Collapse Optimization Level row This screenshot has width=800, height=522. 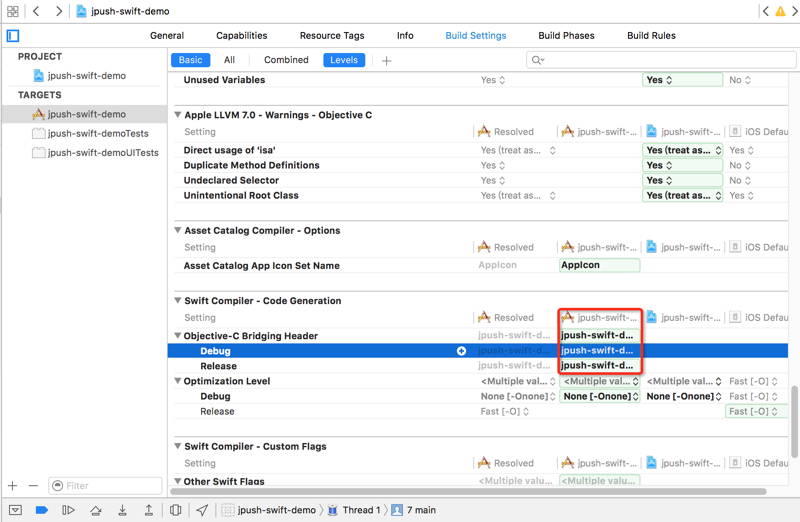point(178,381)
